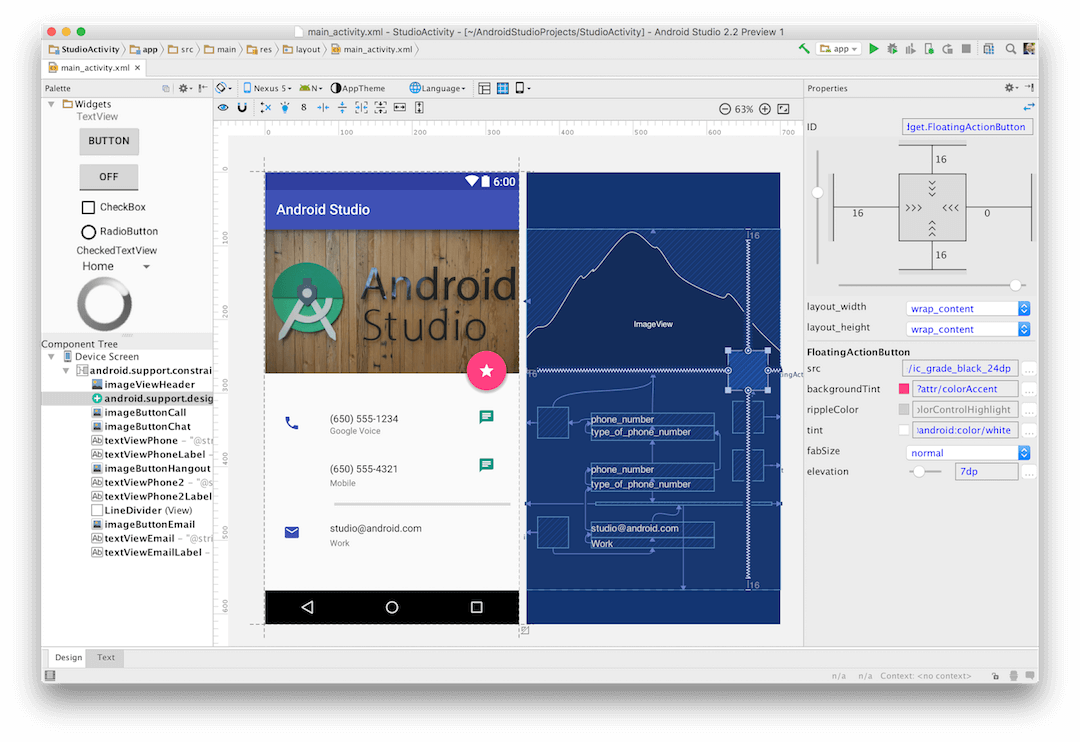Tick the CheckBox widget in the palette
1080x742 pixels.
click(x=89, y=207)
